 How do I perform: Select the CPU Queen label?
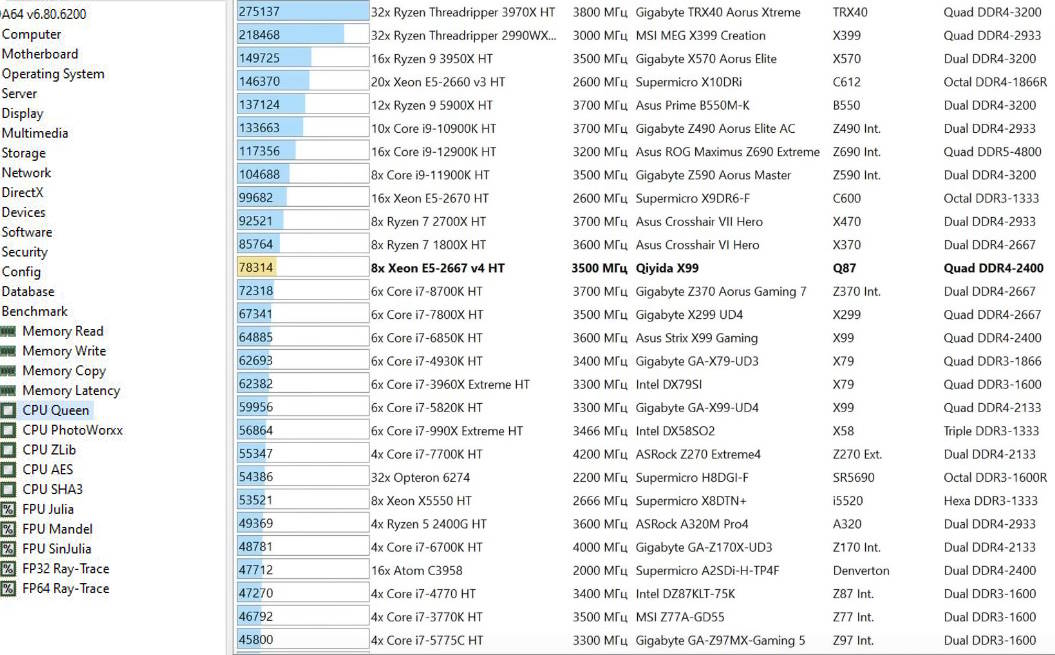55,410
